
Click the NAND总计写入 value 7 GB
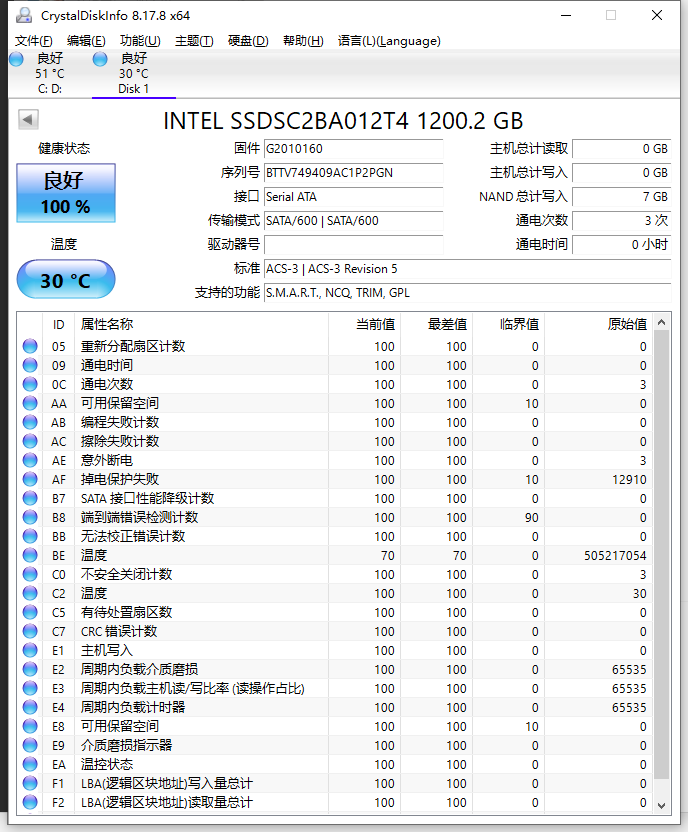pyautogui.click(x=621, y=197)
